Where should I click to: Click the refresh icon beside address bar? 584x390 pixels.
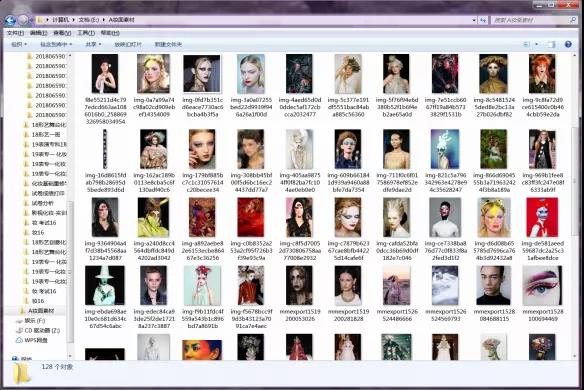[483, 20]
